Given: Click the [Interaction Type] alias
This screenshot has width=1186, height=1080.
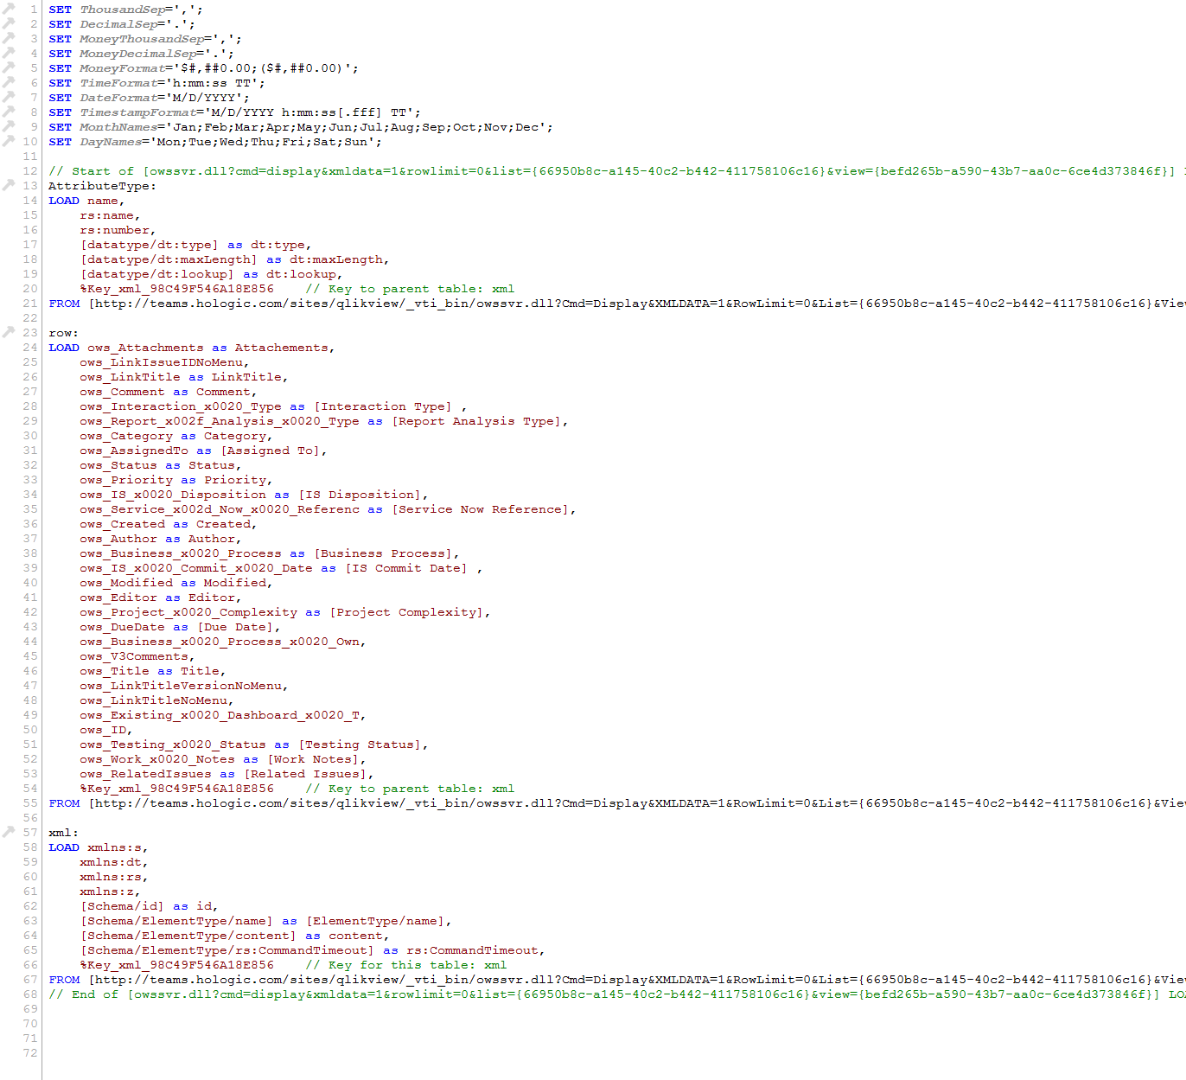Looking at the screenshot, I should [x=382, y=406].
